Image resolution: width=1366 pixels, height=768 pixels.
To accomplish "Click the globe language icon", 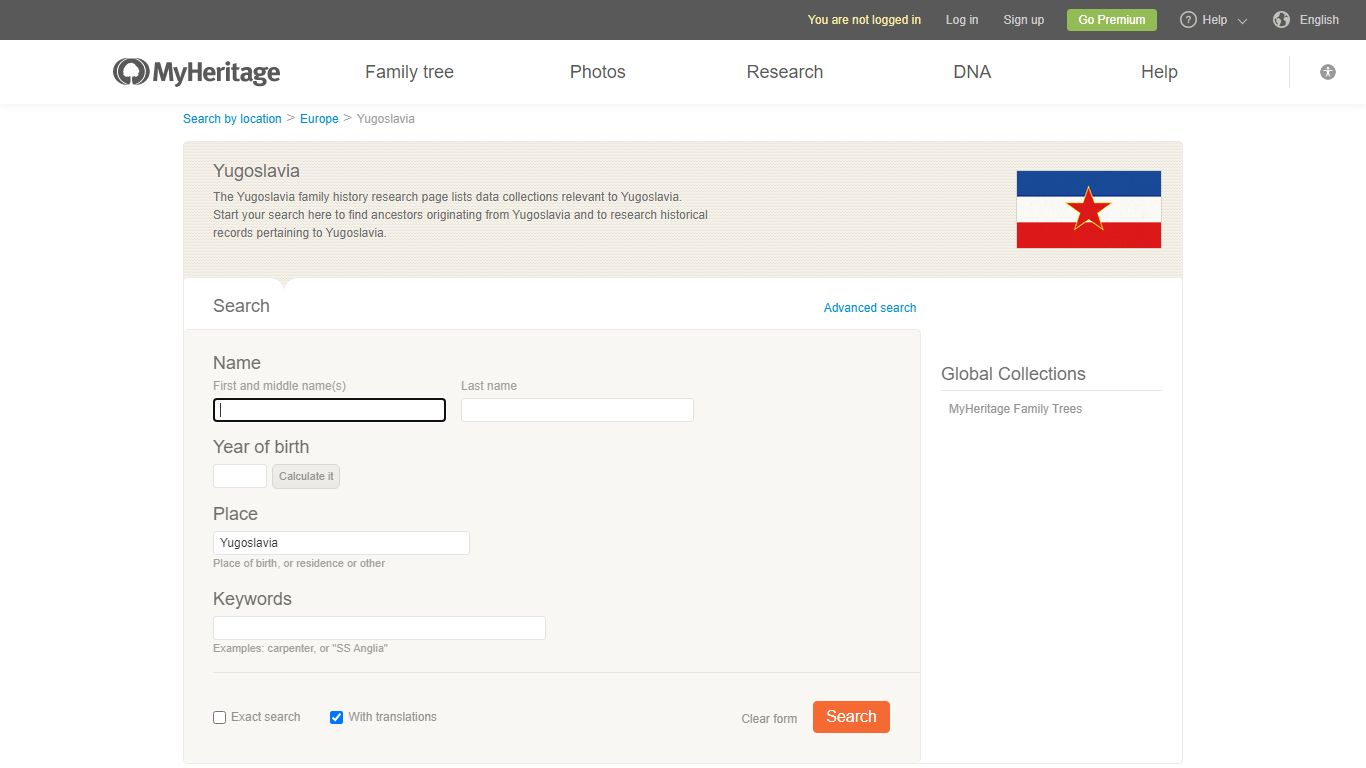I will pyautogui.click(x=1282, y=20).
